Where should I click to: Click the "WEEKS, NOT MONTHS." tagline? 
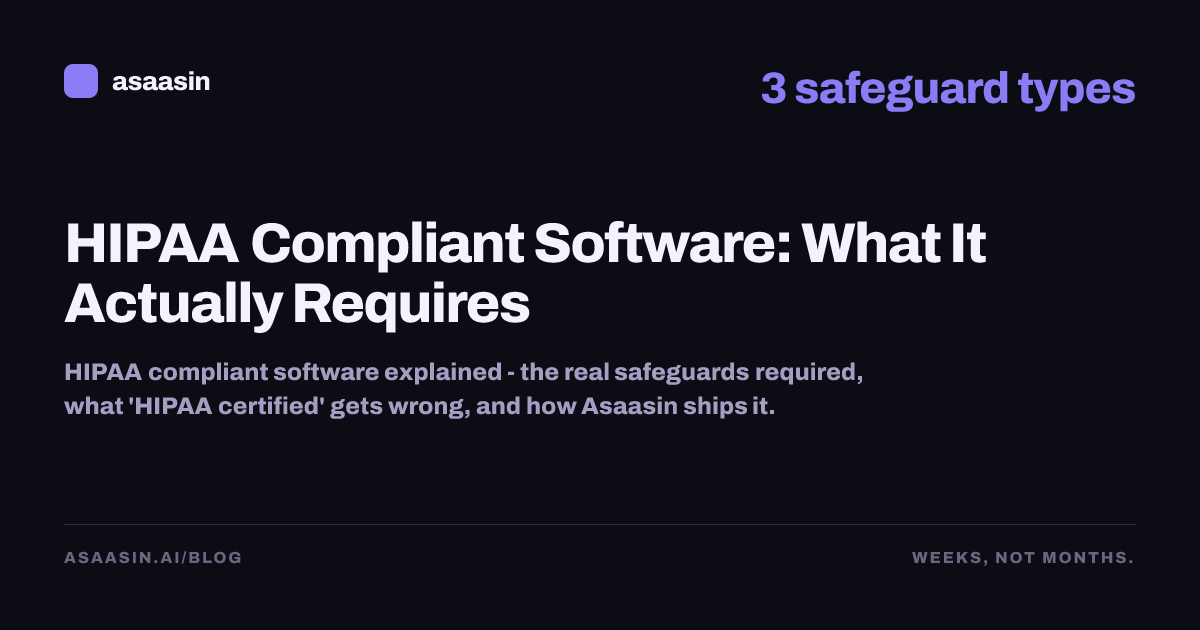[x=1023, y=557]
